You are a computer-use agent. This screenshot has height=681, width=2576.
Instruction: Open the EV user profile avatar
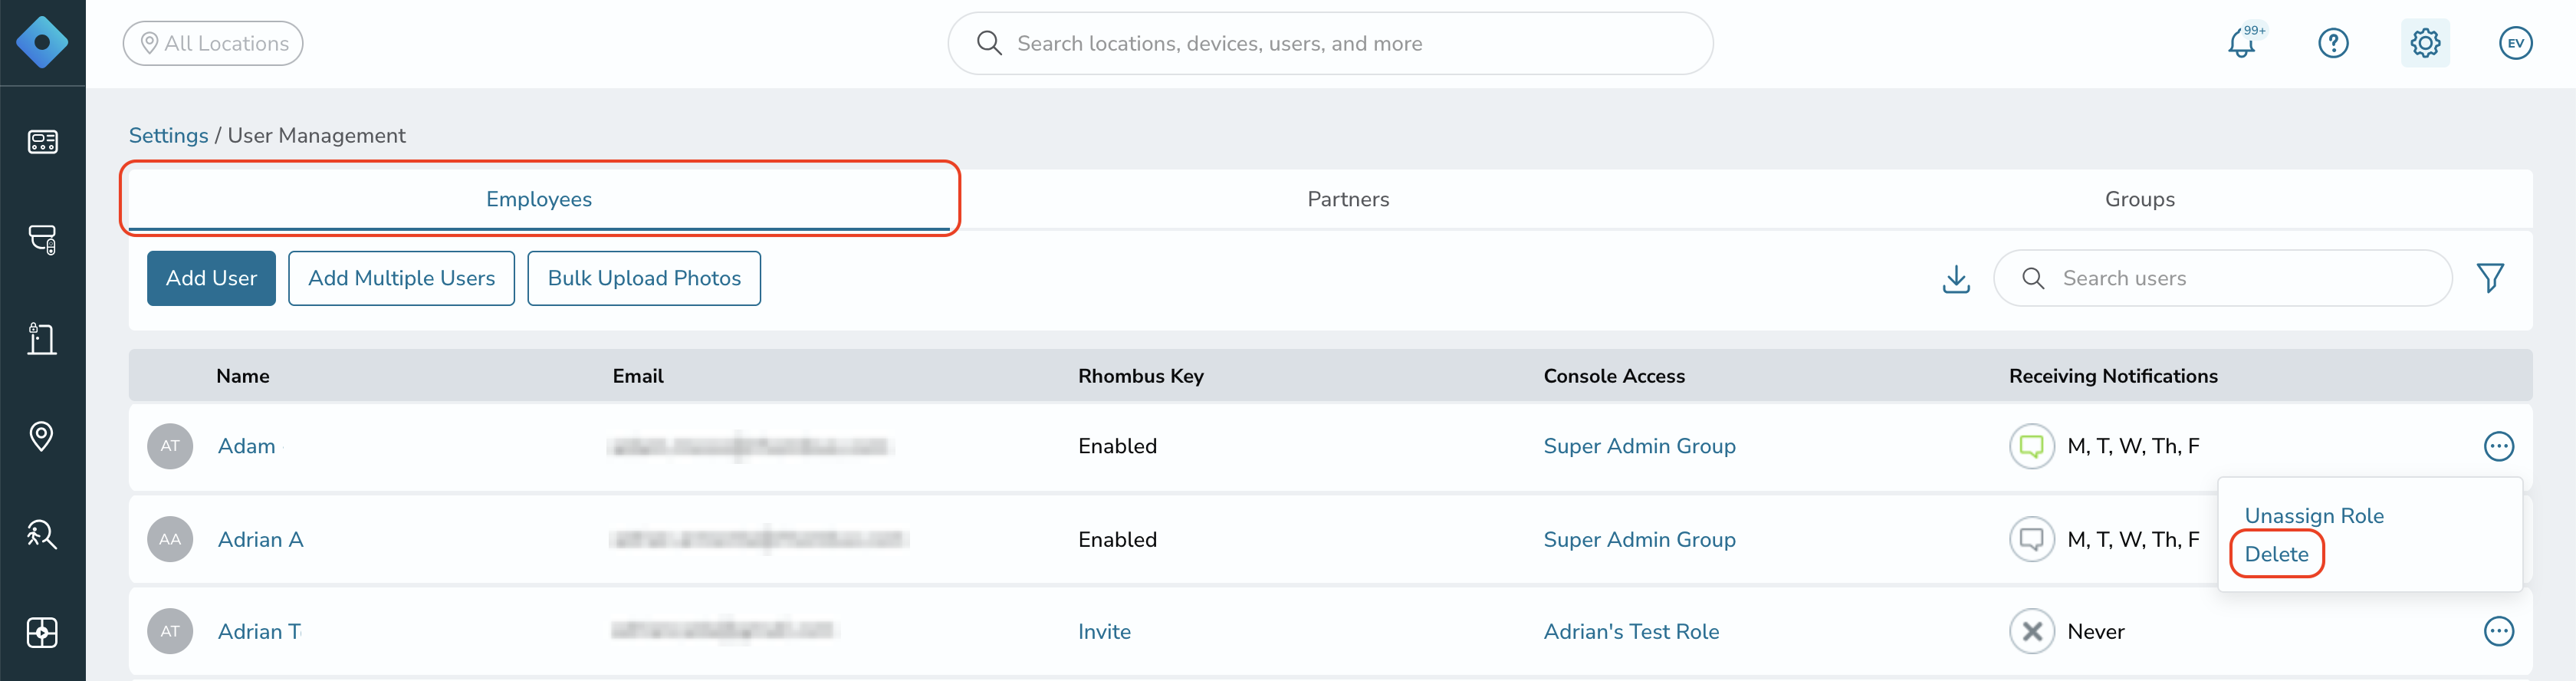2516,43
